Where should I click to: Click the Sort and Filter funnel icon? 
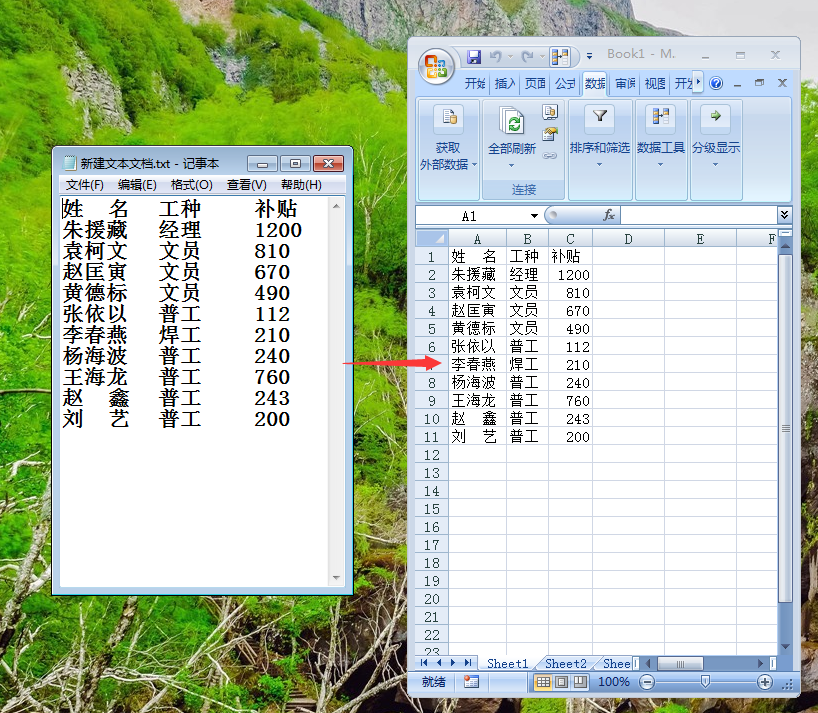point(599,117)
